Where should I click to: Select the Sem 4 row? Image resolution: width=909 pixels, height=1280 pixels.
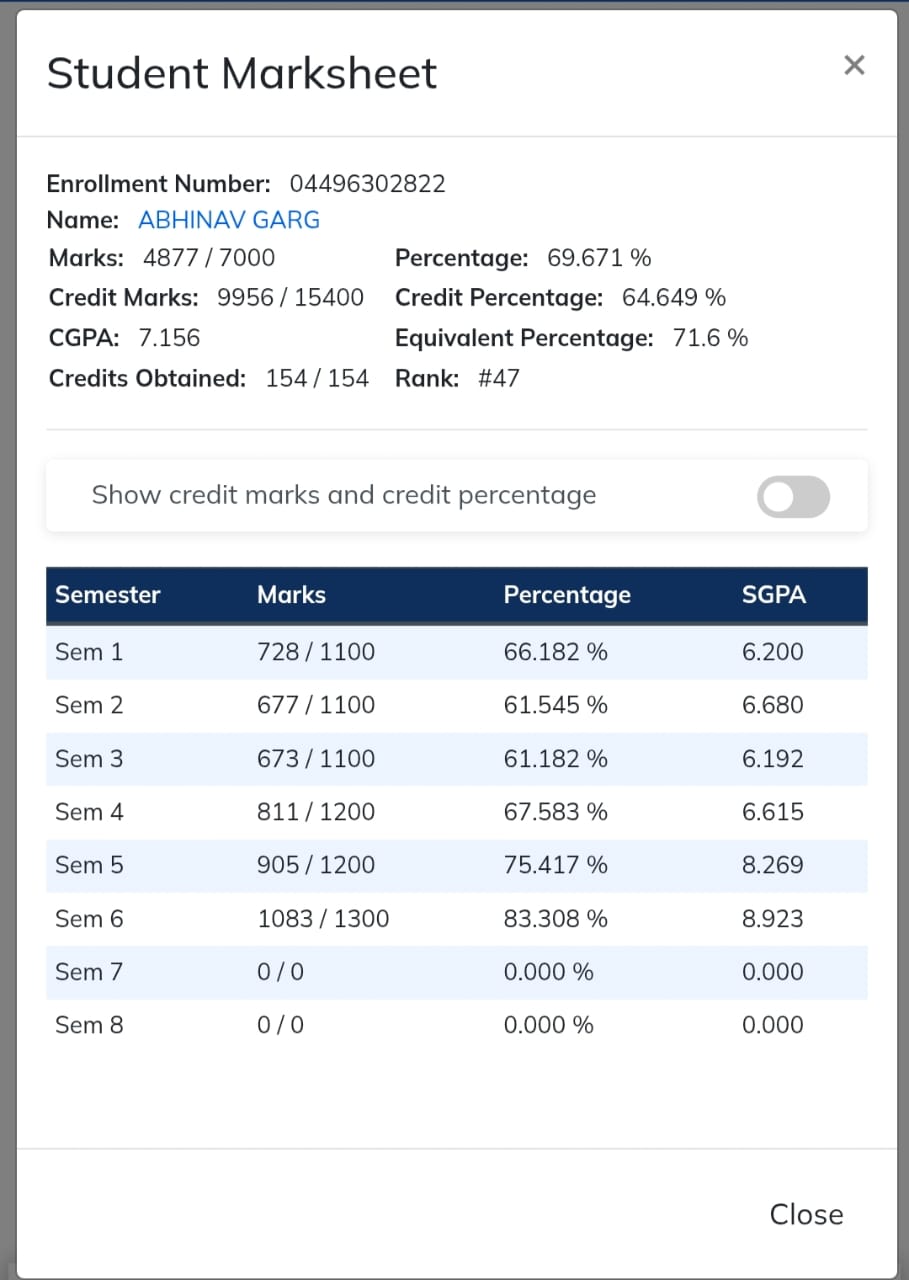[457, 812]
